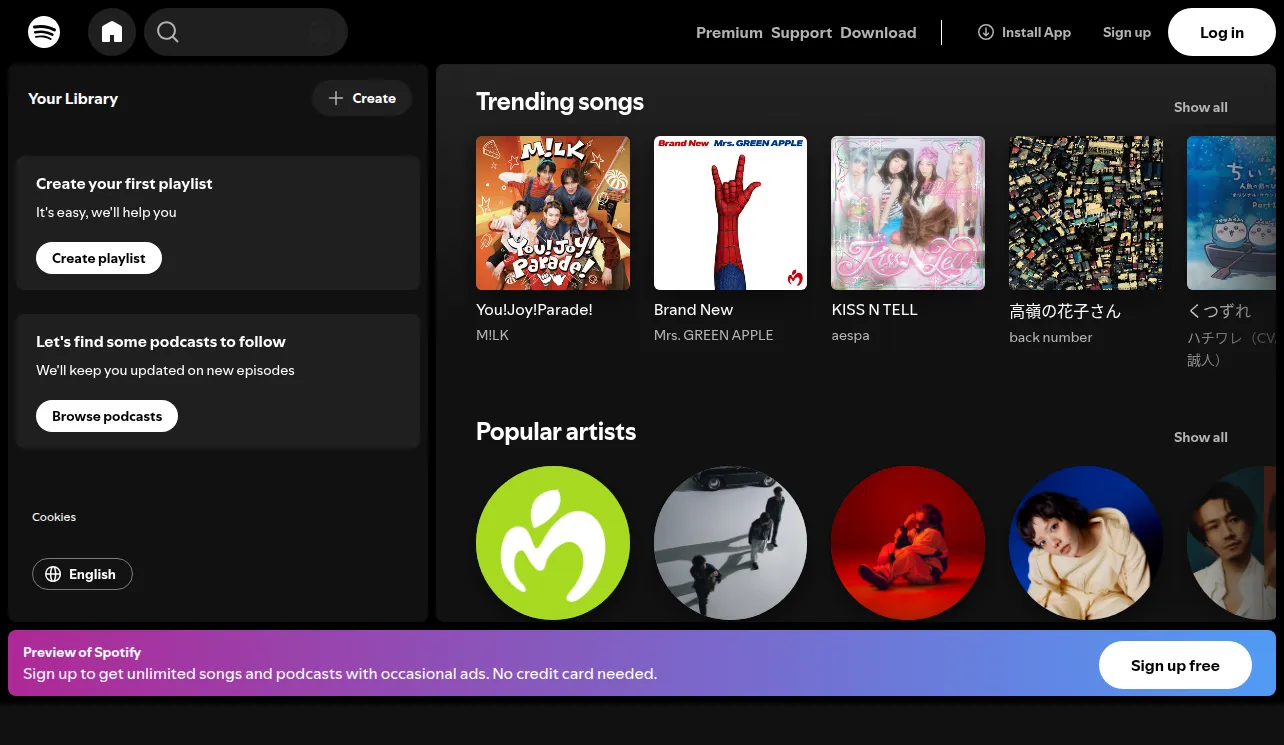The height and width of the screenshot is (745, 1284).
Task: Open artist back number link
Action: pos(1050,337)
